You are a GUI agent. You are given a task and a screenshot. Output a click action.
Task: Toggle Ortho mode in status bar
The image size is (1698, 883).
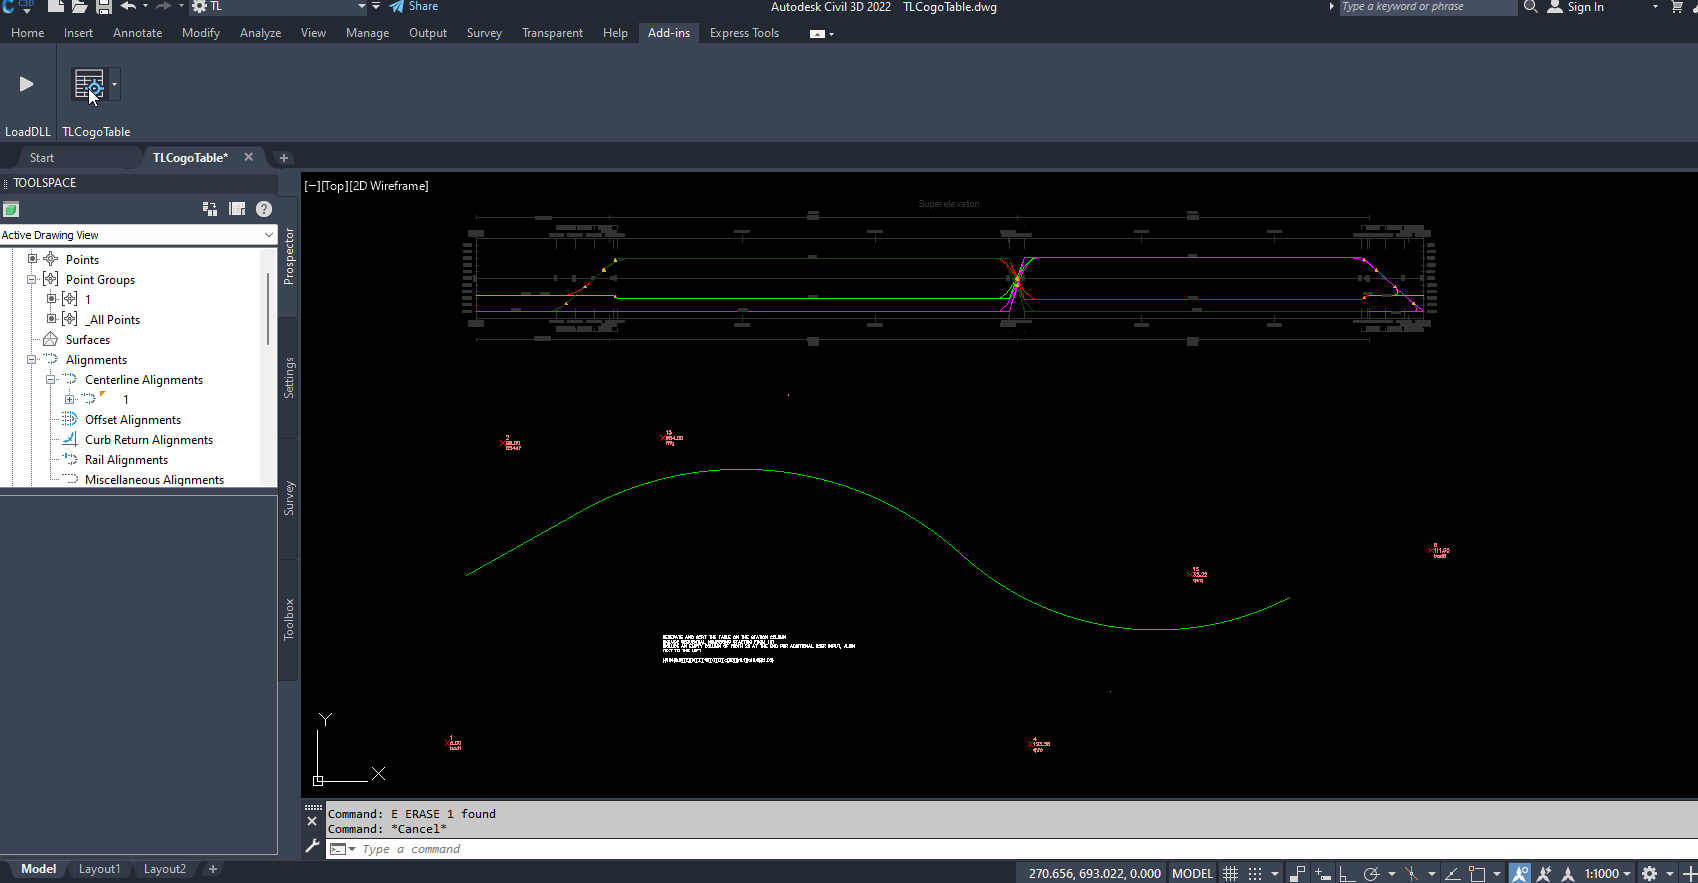[1346, 873]
